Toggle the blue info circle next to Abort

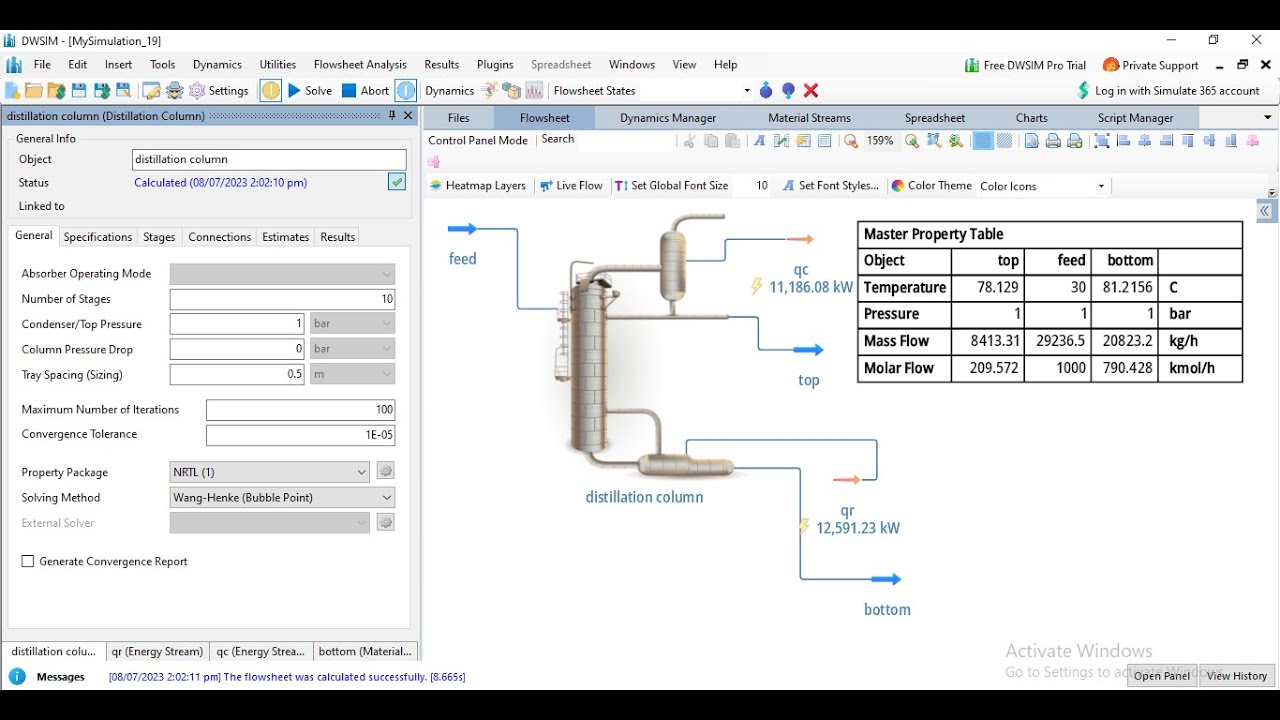point(405,91)
